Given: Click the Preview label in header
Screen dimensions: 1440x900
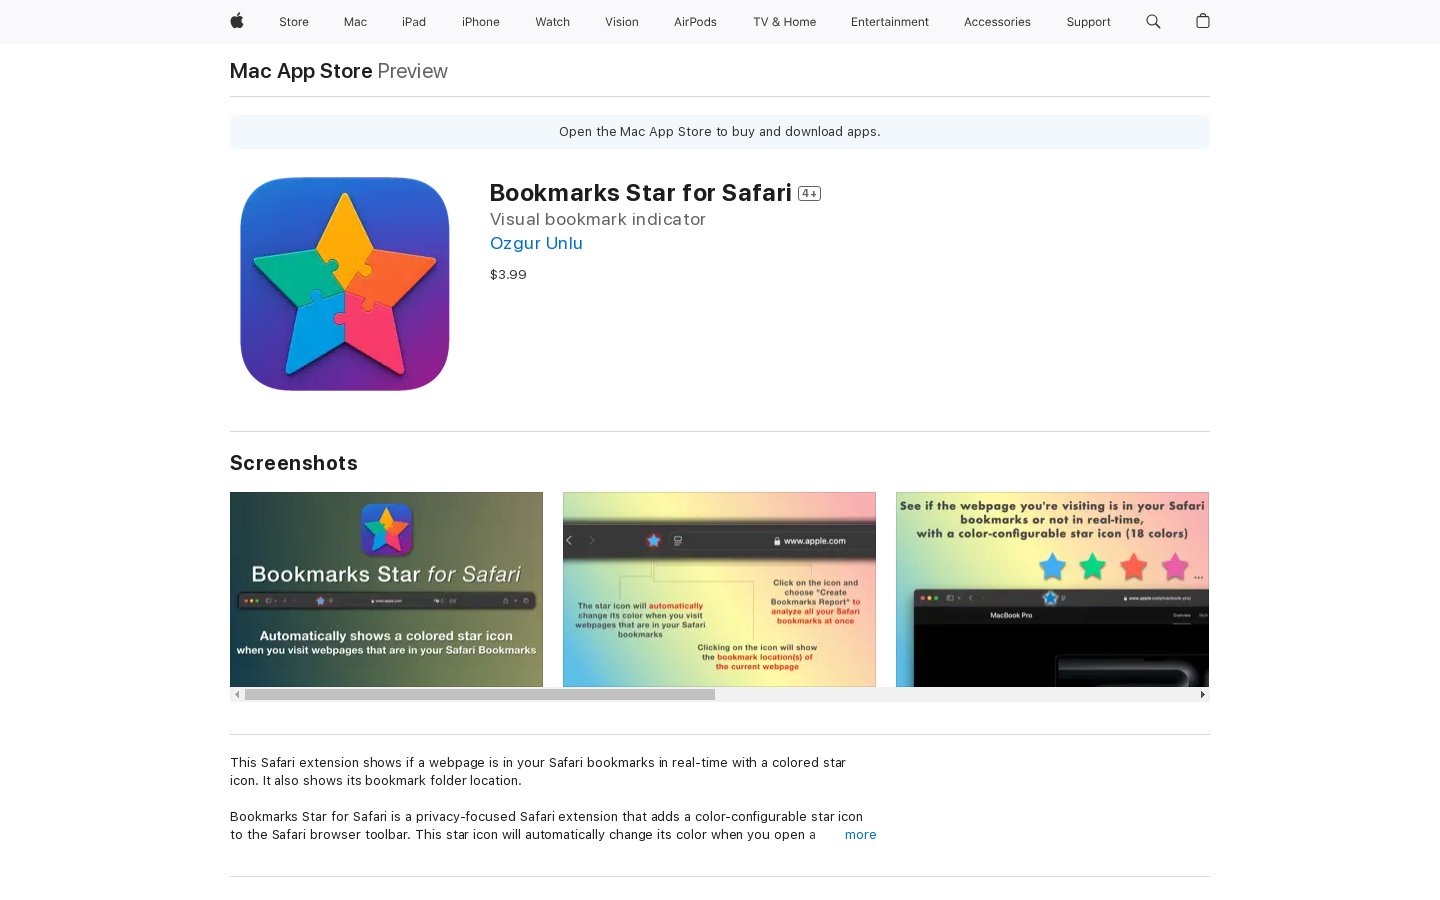Looking at the screenshot, I should pos(412,71).
